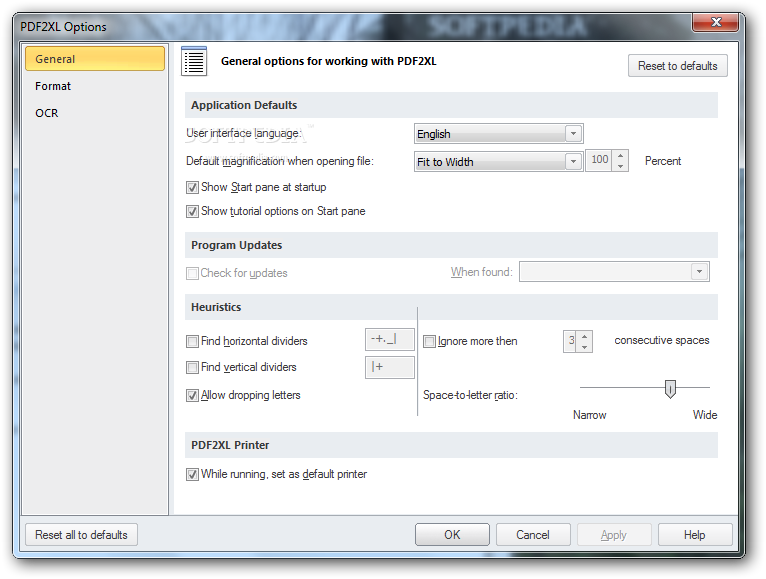Switch to the OCR options category
The width and height of the screenshot is (766, 579).
click(x=47, y=113)
